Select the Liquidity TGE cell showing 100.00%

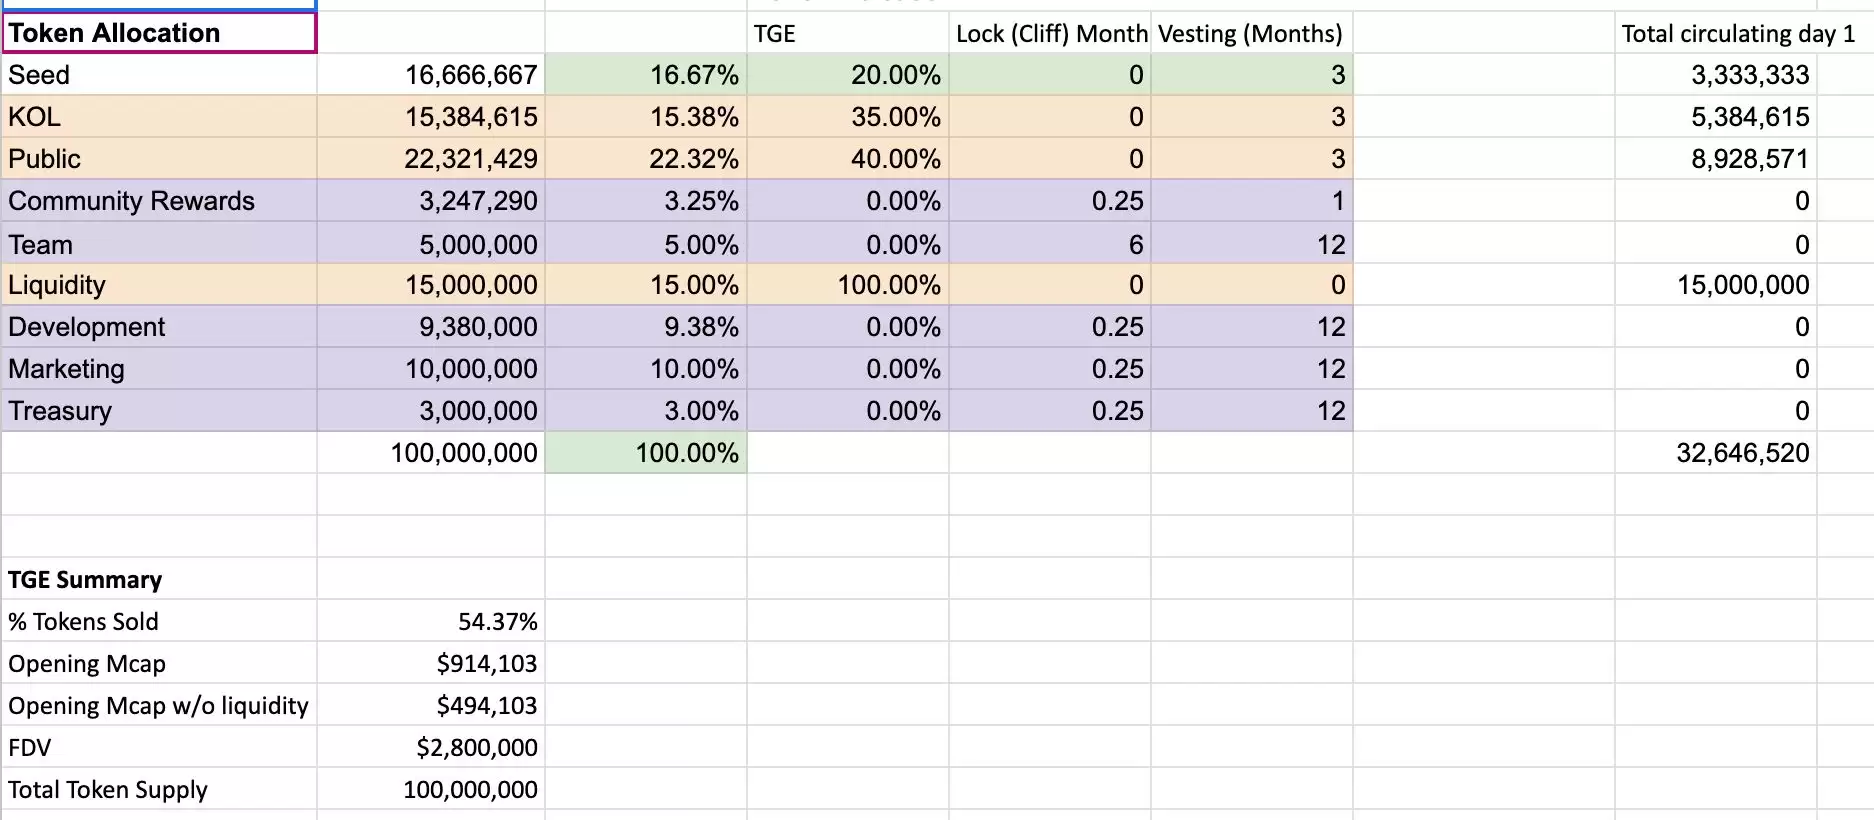tap(847, 285)
